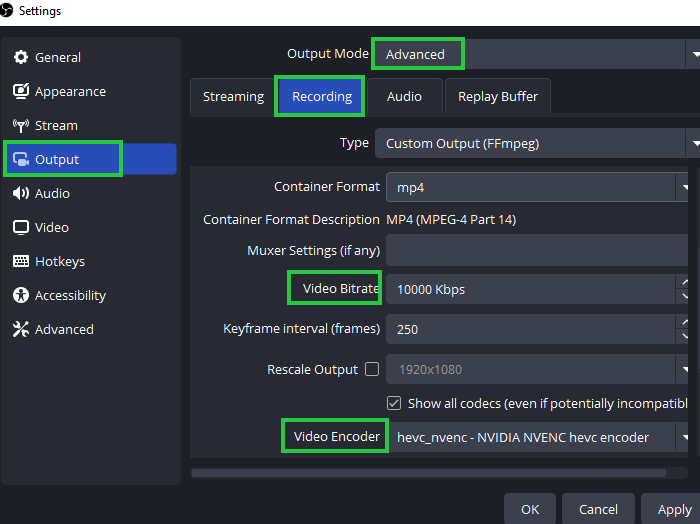Viewport: 700px width, 524px height.
Task: Open Hotkeys settings page
Action: (x=91, y=261)
